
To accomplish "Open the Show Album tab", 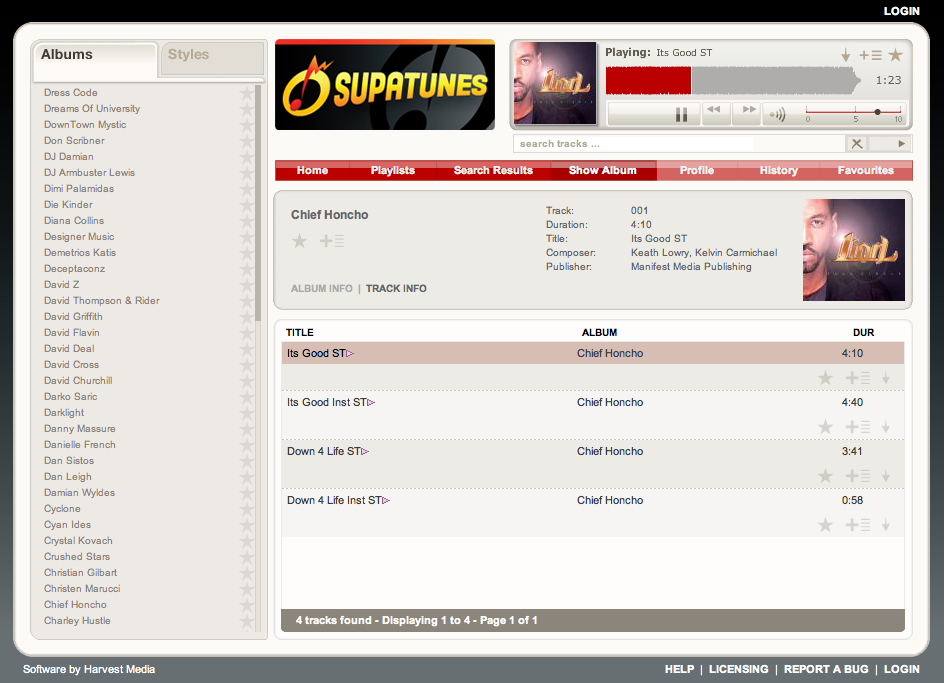I will click(603, 170).
